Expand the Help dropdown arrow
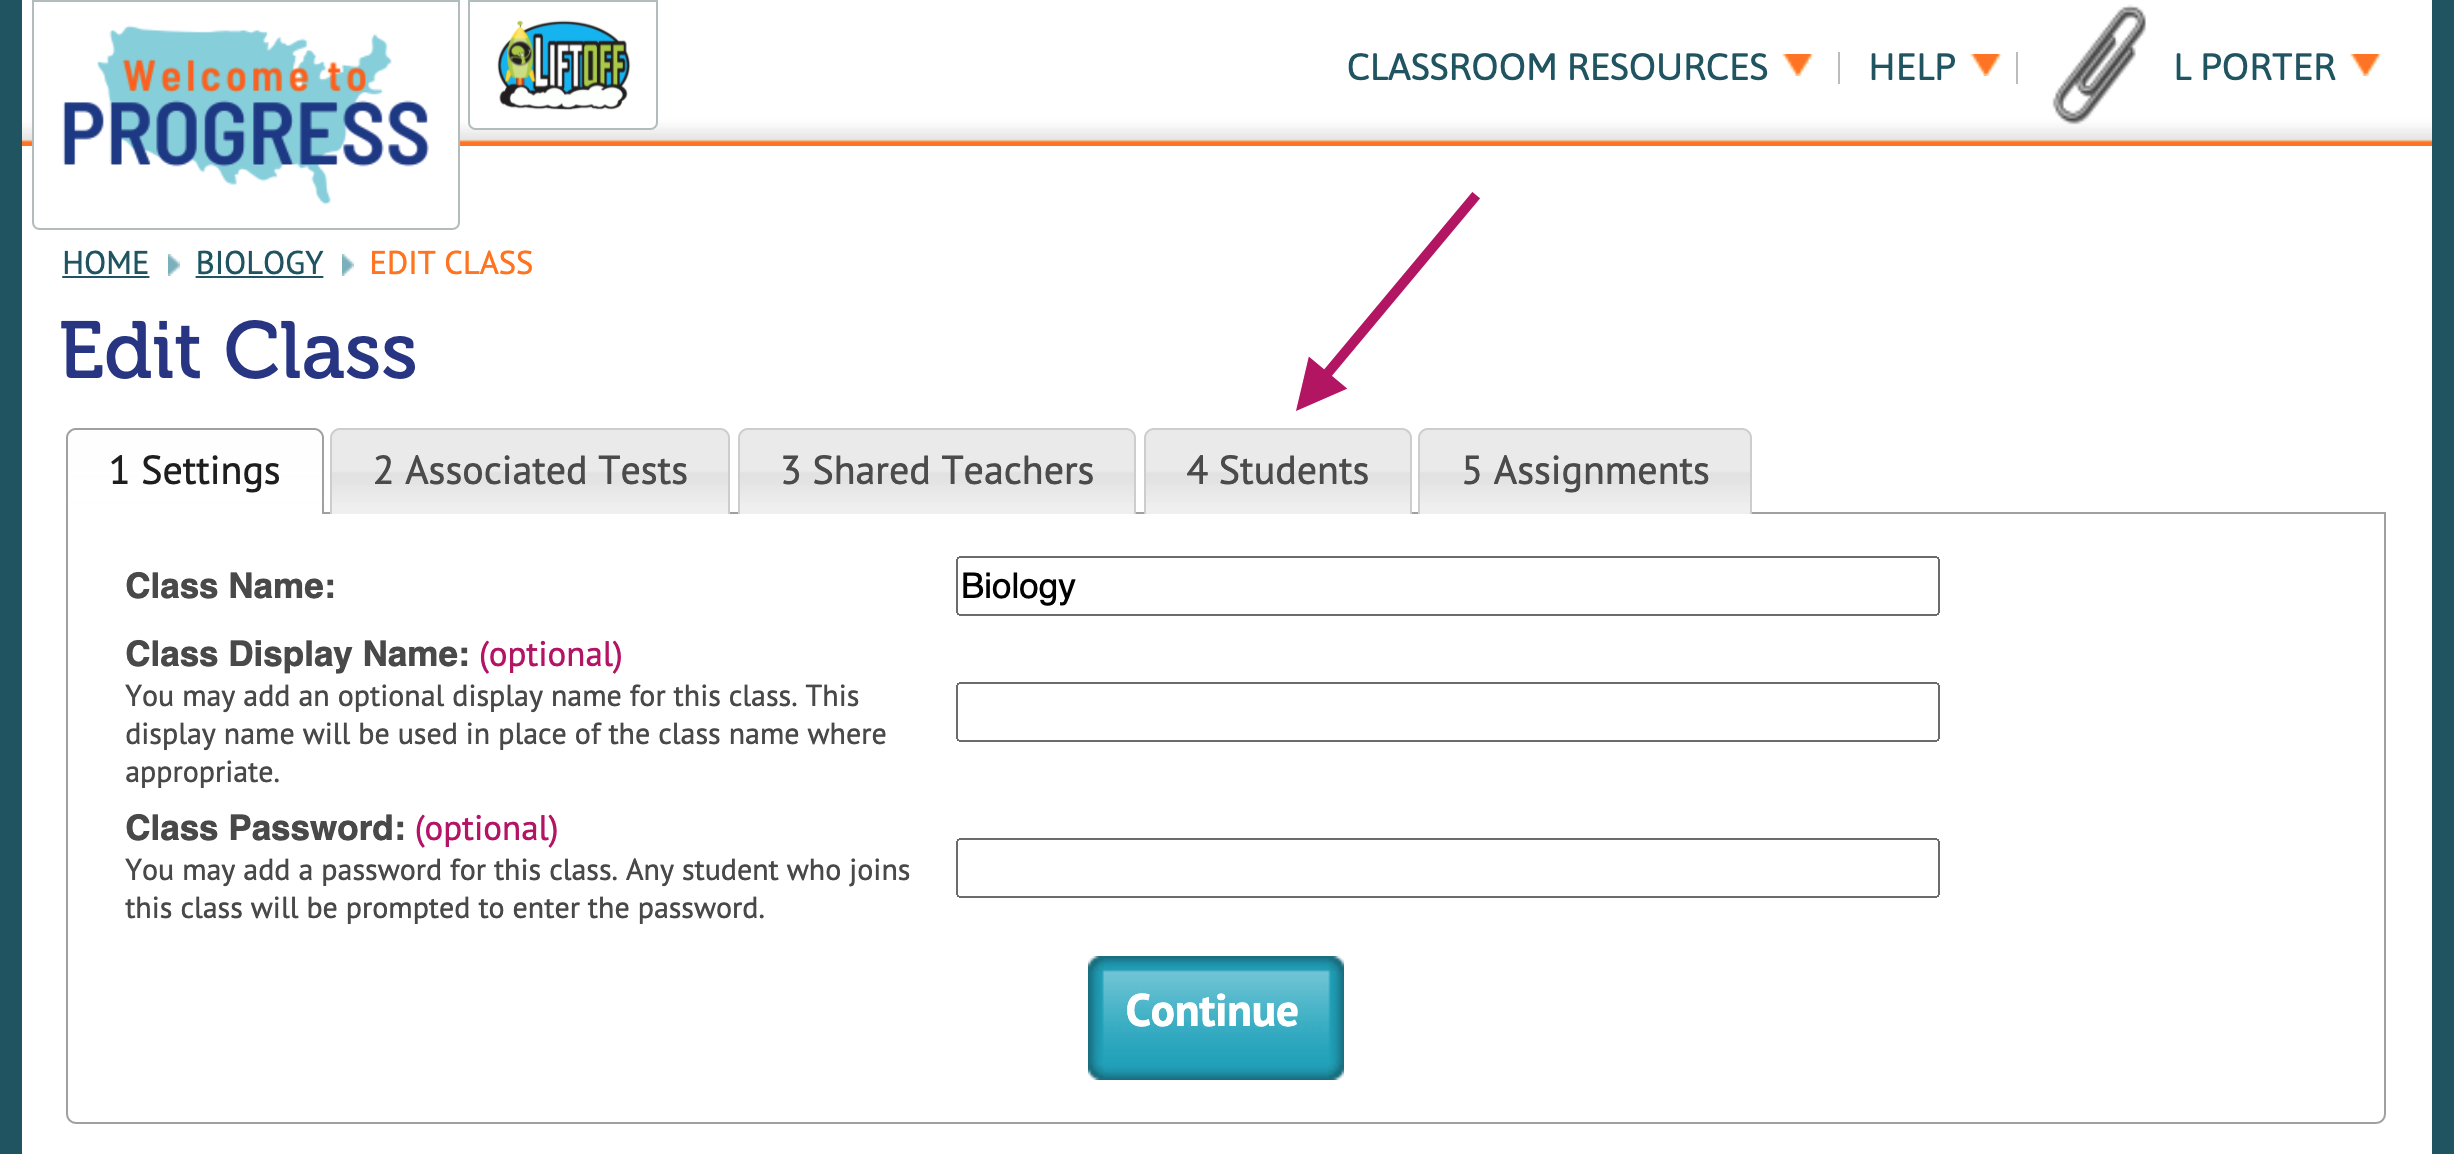The image size is (2454, 1154). (1985, 65)
